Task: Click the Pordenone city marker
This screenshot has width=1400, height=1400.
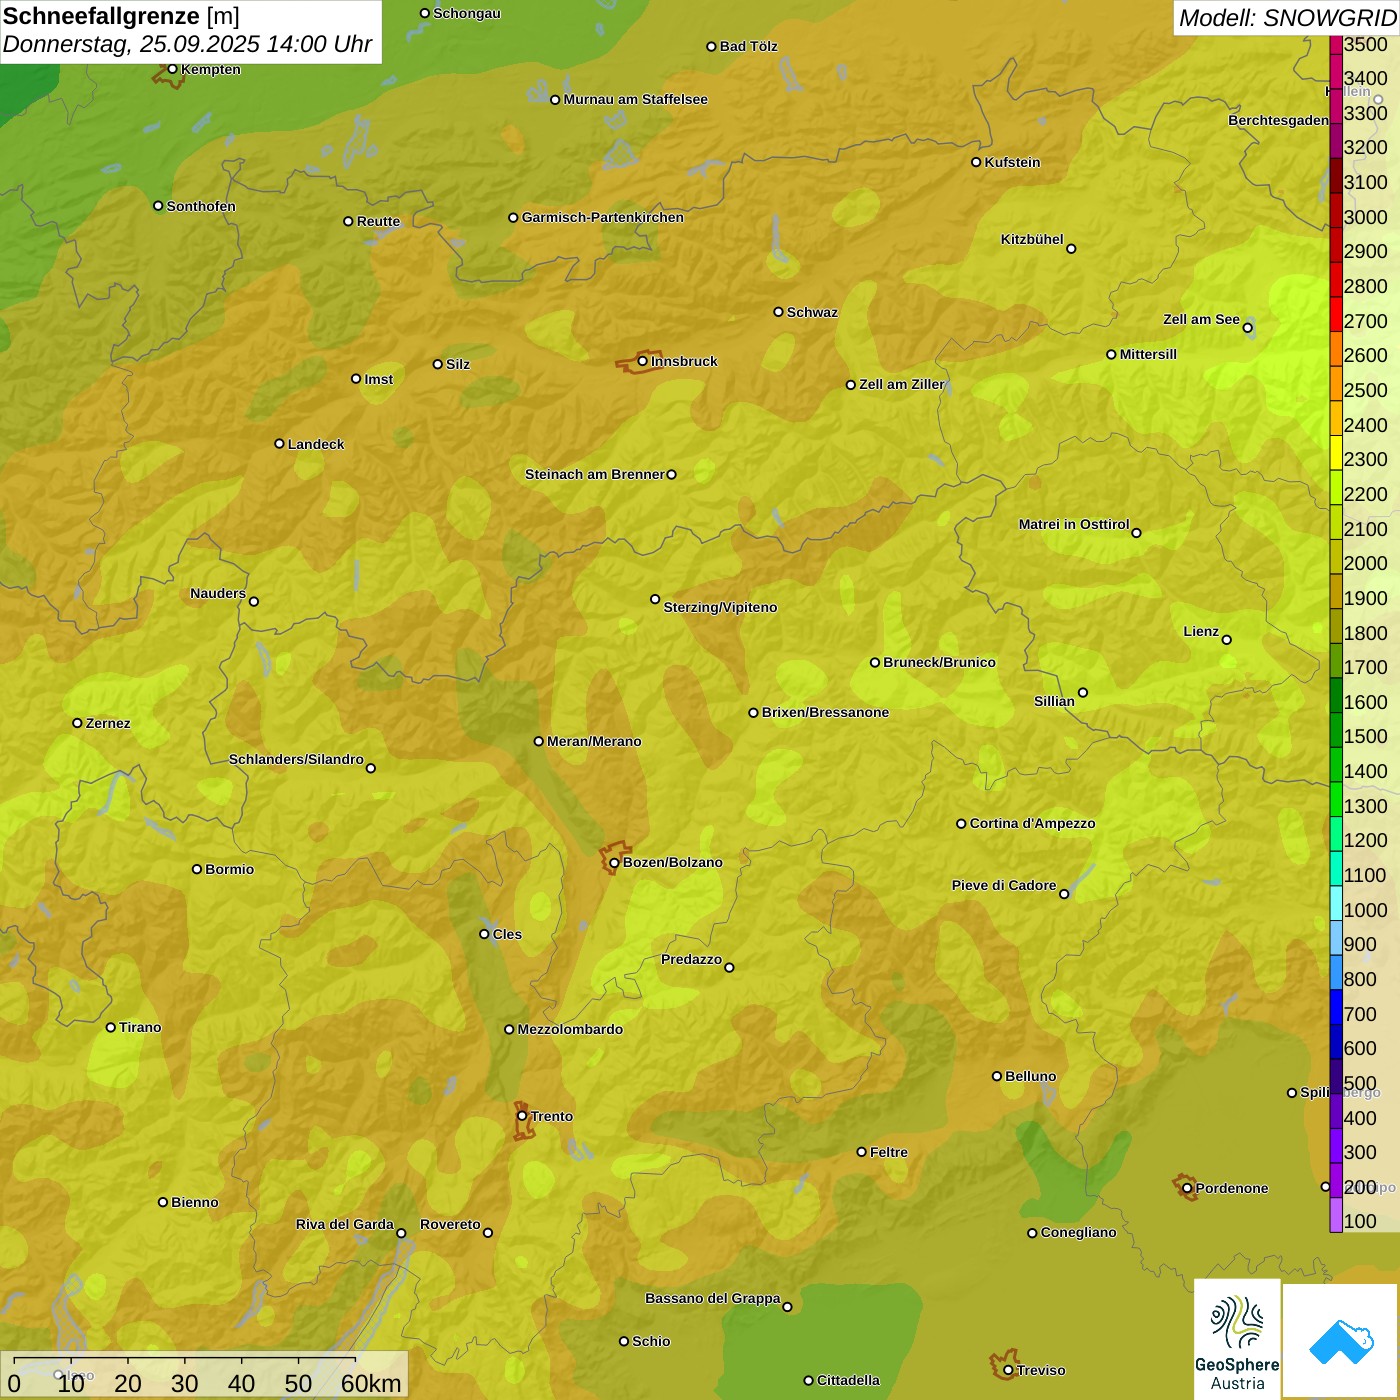Action: tap(1187, 1188)
